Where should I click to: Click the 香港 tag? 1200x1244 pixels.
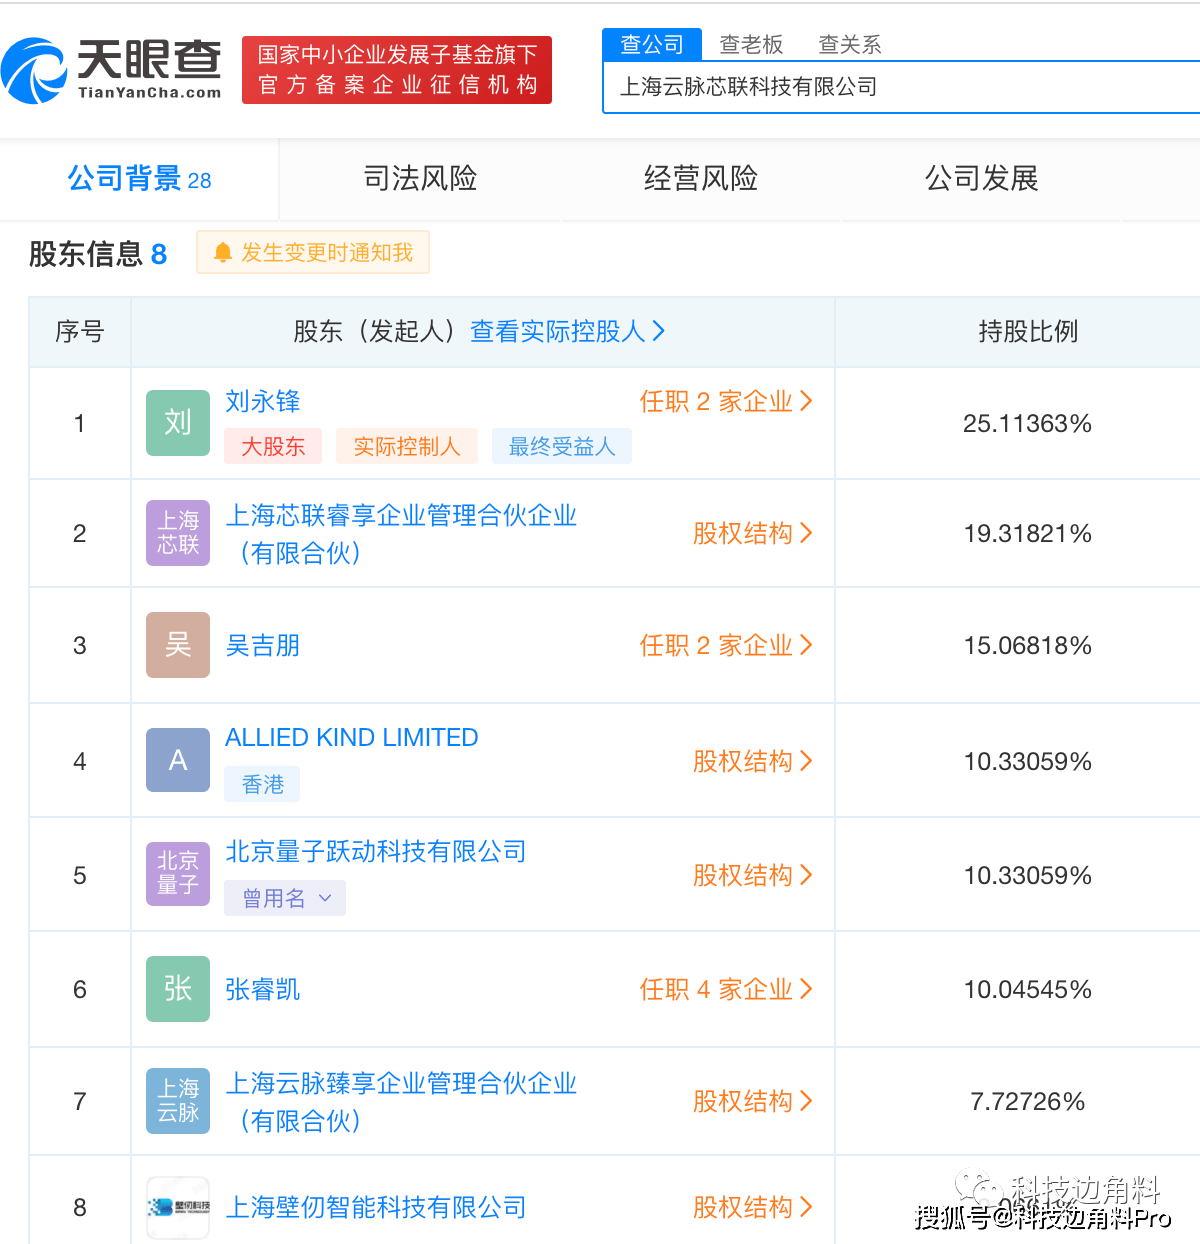[x=263, y=784]
